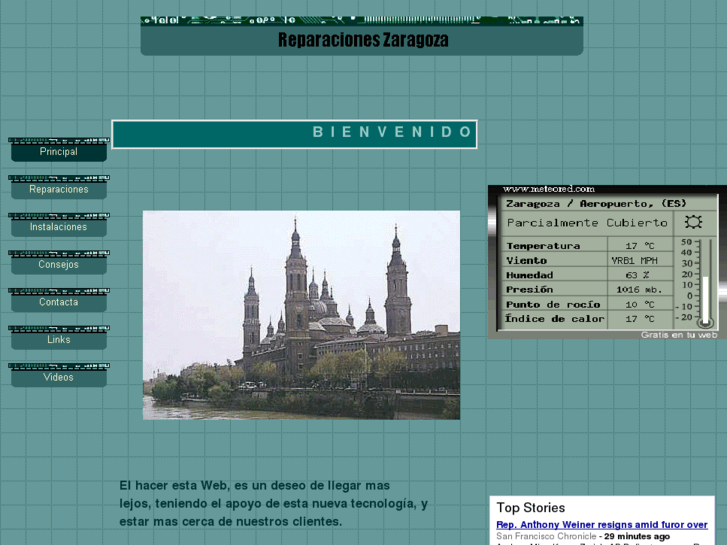Click the Links navigation button
Screen dimensions: 727x545
pyautogui.click(x=58, y=340)
